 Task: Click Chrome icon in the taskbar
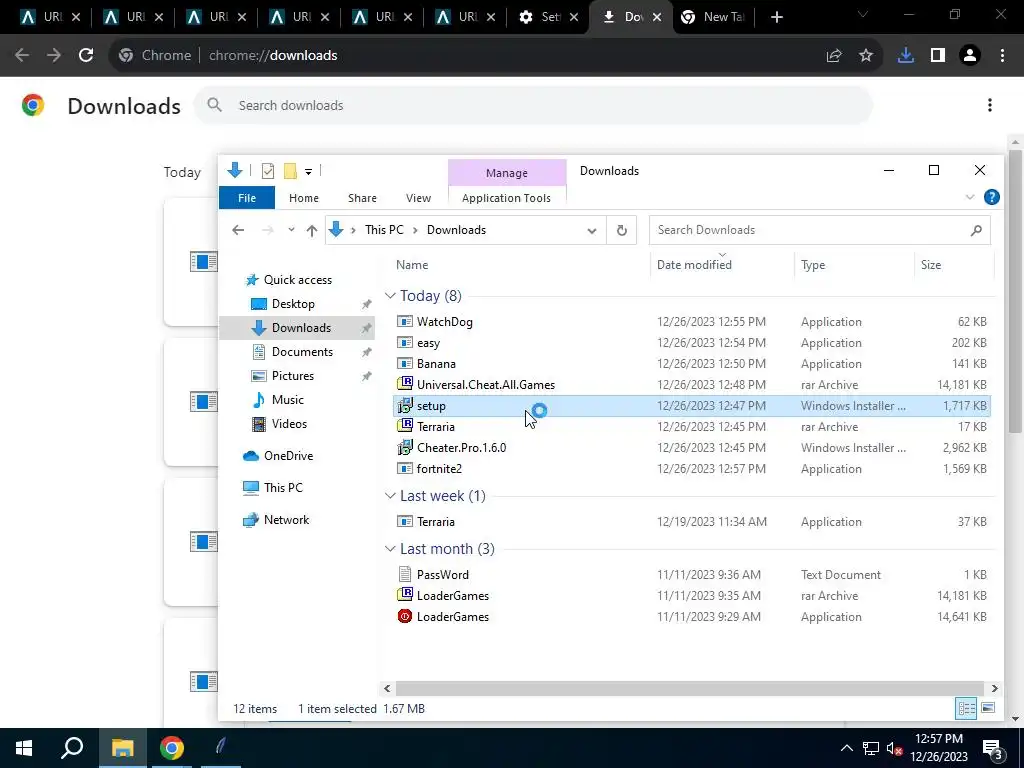(172, 748)
